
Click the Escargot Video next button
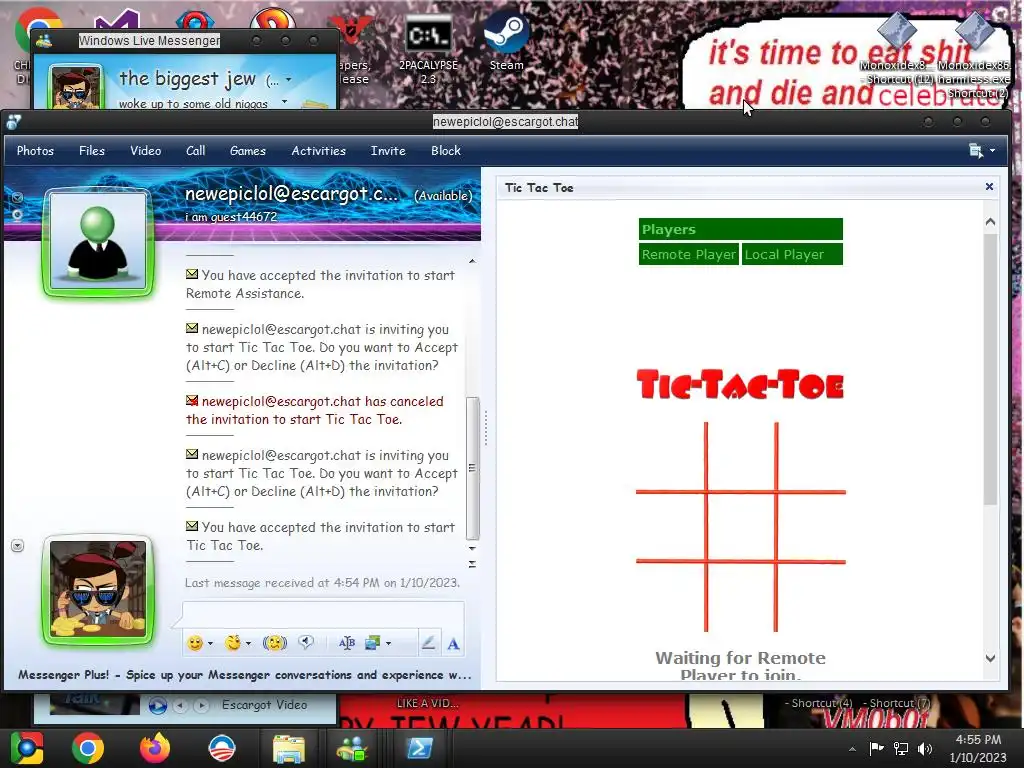pos(202,706)
